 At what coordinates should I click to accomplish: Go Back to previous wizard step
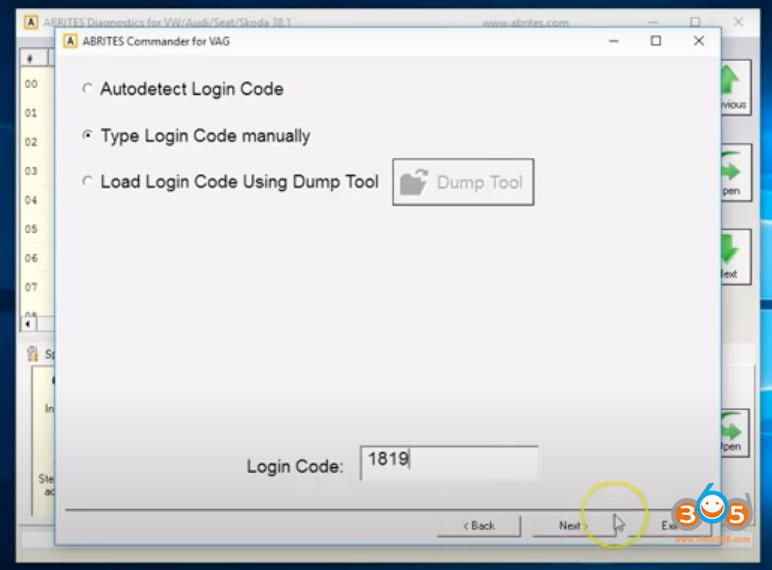click(479, 526)
